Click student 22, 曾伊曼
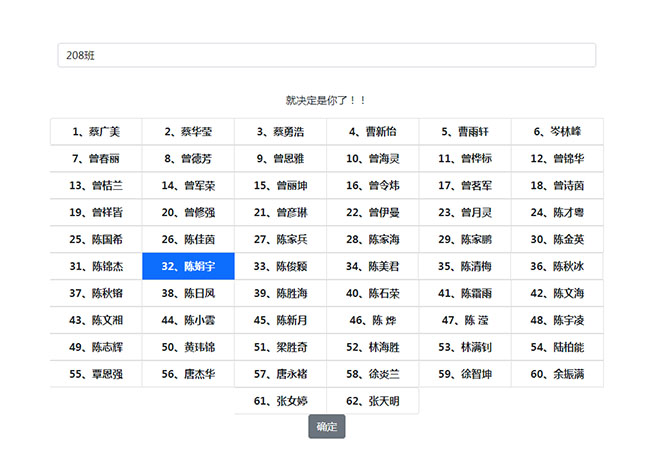 (x=373, y=212)
